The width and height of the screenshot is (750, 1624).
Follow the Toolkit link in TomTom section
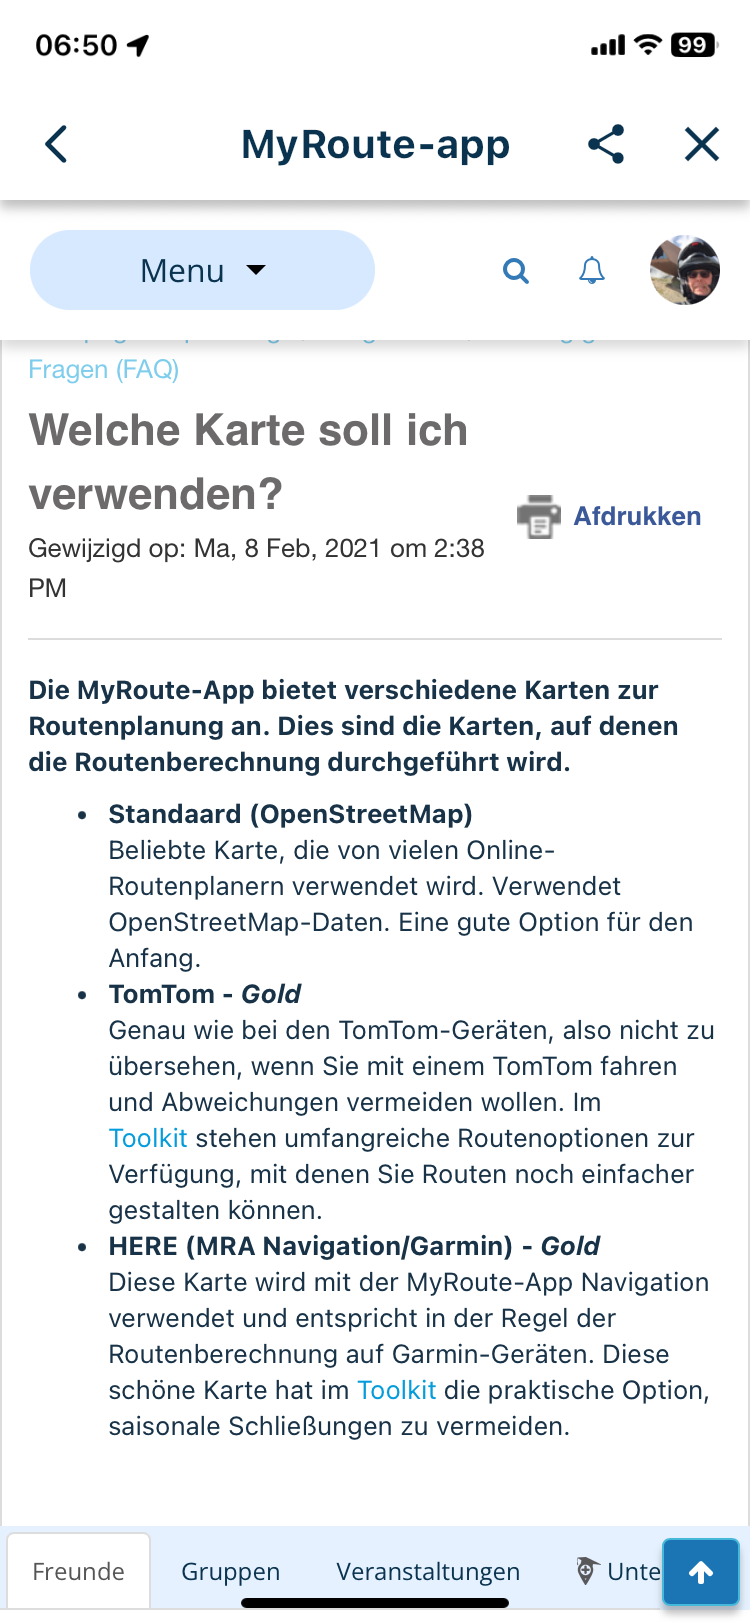(x=148, y=1138)
